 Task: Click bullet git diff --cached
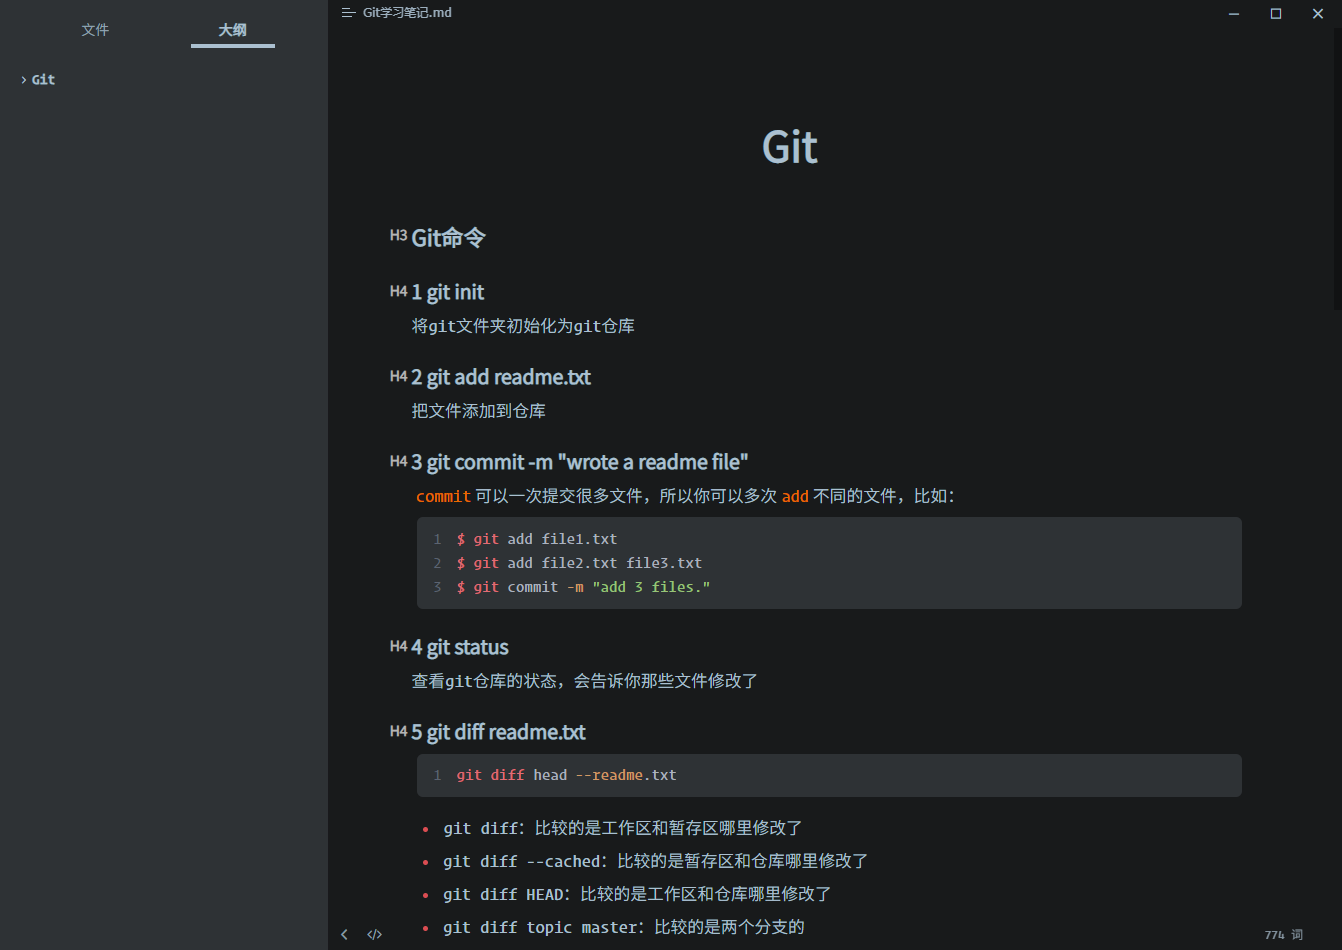point(656,861)
